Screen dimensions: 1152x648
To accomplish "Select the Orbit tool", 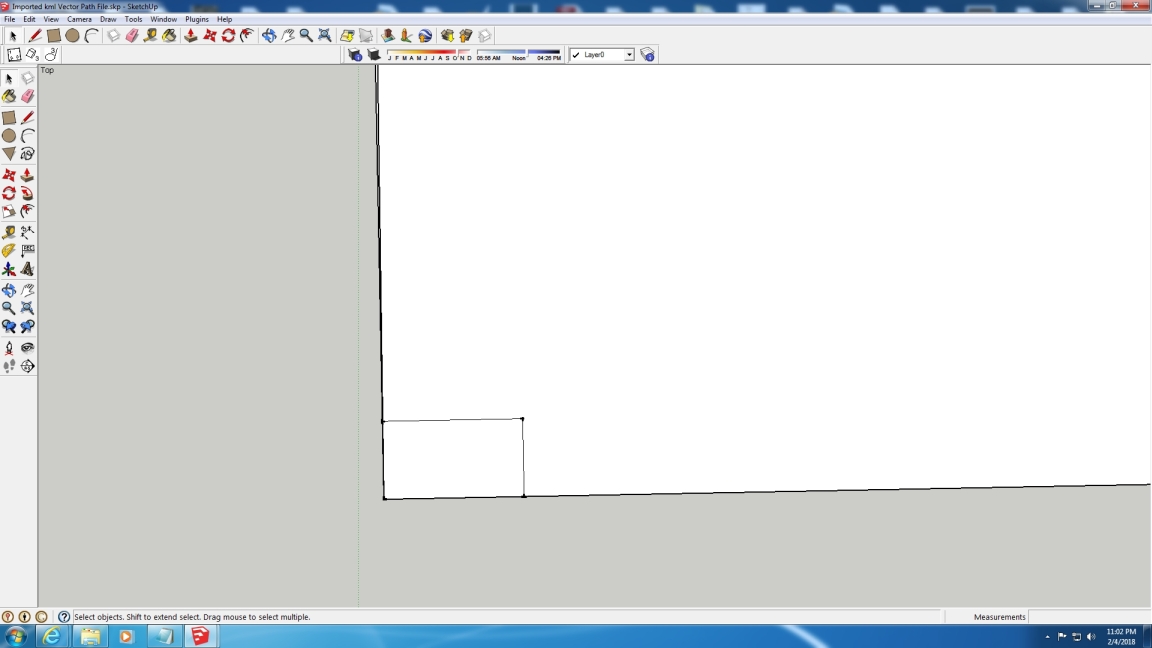I will [267, 35].
